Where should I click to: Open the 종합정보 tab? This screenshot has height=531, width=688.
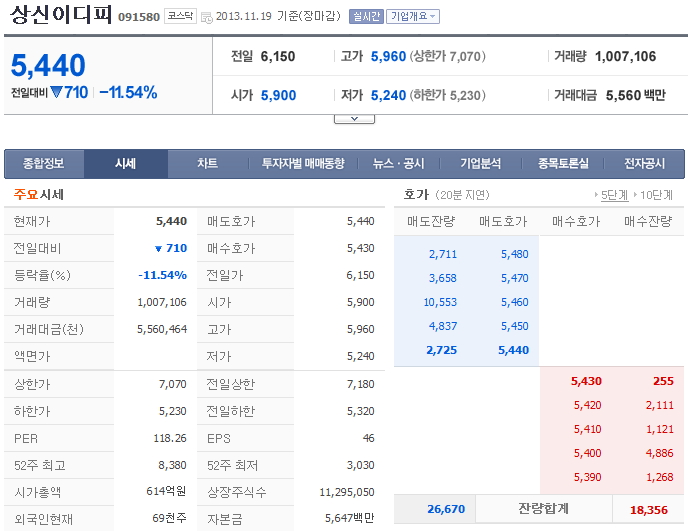coord(44,164)
